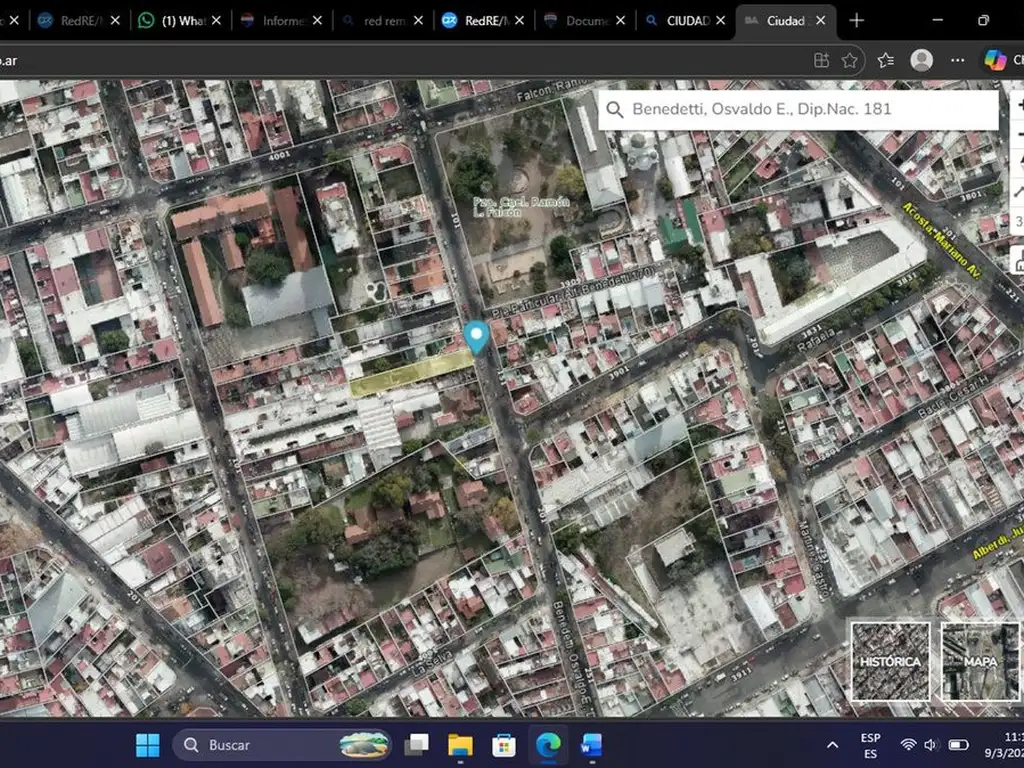This screenshot has height=768, width=1024.
Task: Zoom in with the map plus button
Action: 1019,105
